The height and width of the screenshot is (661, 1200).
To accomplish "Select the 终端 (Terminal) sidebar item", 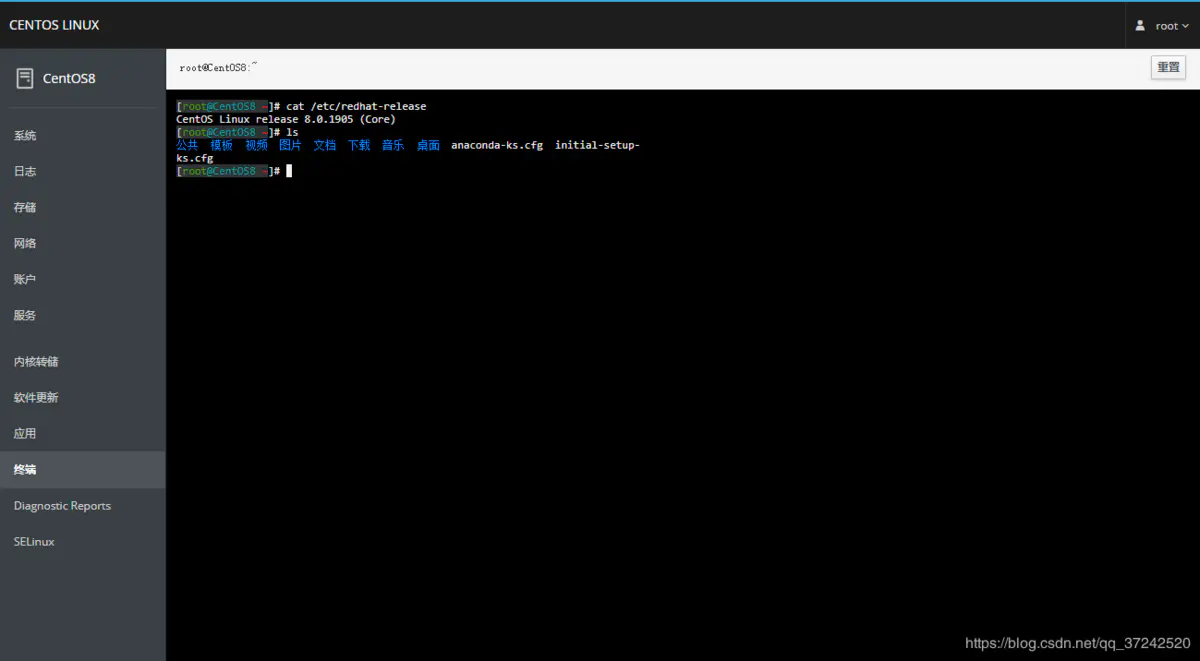I will (x=83, y=469).
